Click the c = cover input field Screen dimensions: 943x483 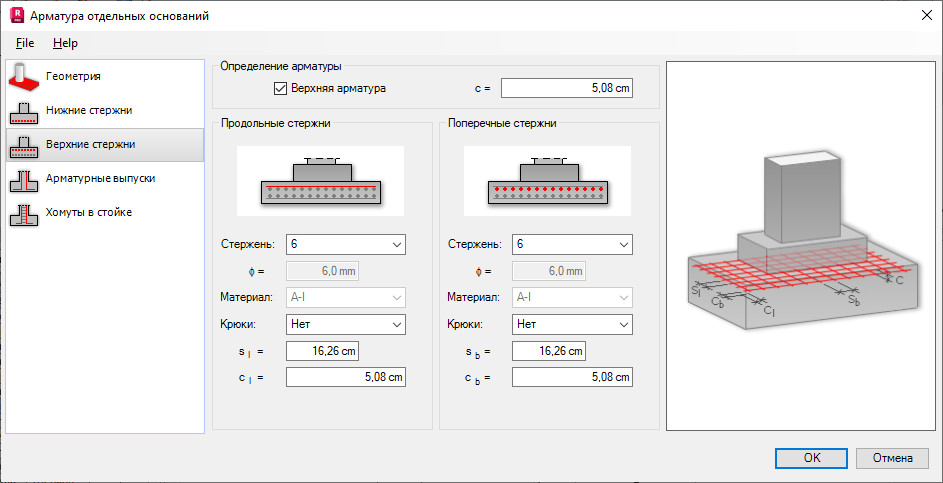(x=567, y=88)
